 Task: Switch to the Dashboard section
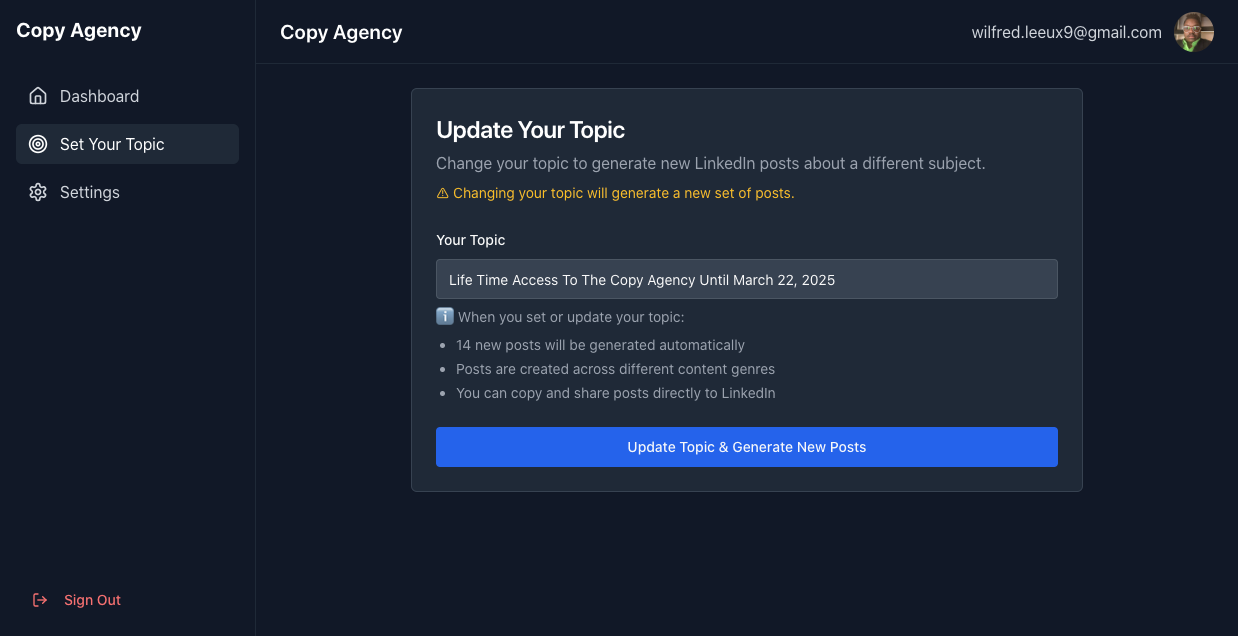point(99,95)
